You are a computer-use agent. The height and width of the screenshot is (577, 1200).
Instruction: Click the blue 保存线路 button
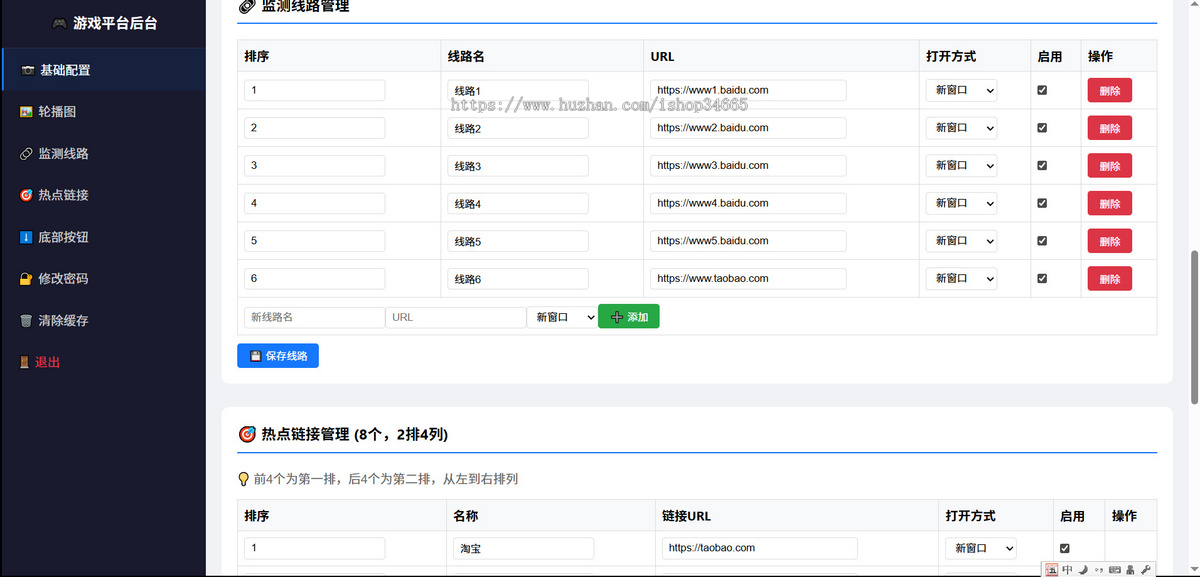pyautogui.click(x=278, y=356)
